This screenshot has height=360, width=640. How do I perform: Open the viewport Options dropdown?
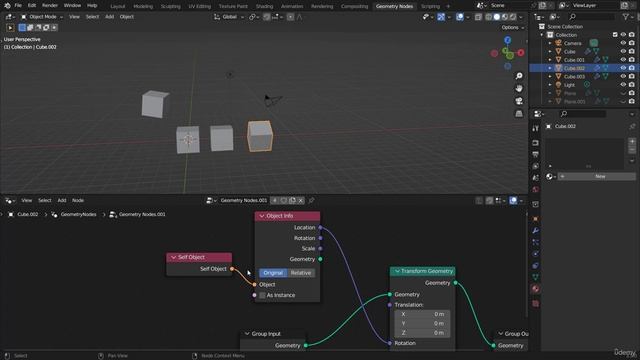coord(513,27)
